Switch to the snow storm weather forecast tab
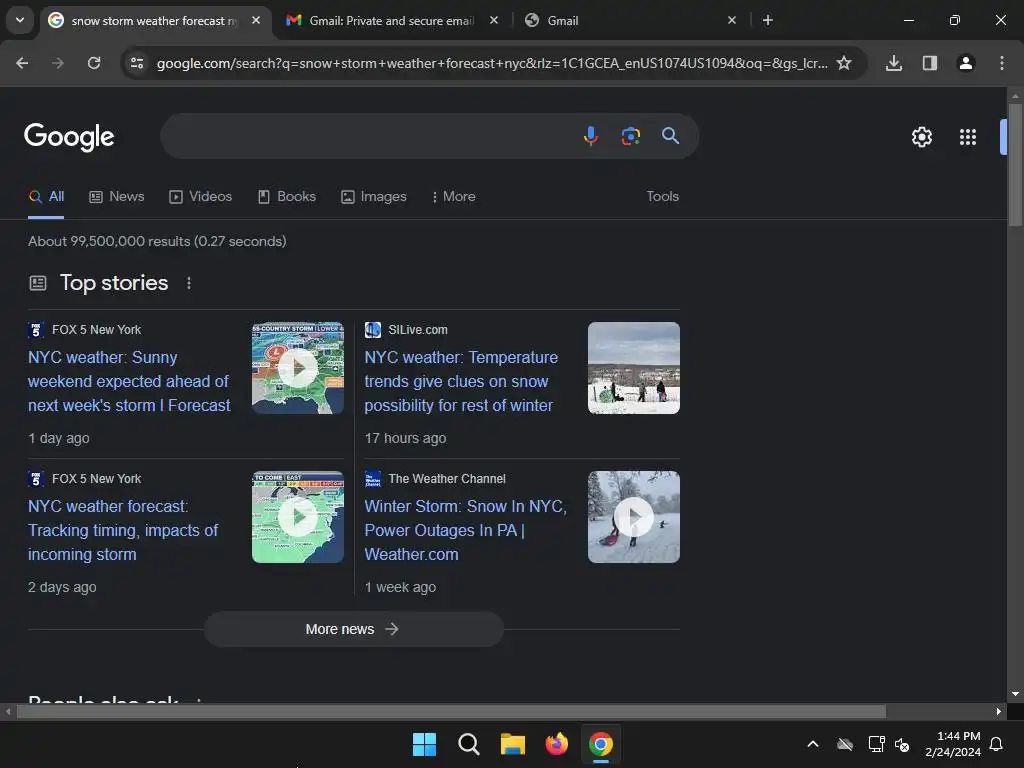 (x=155, y=21)
